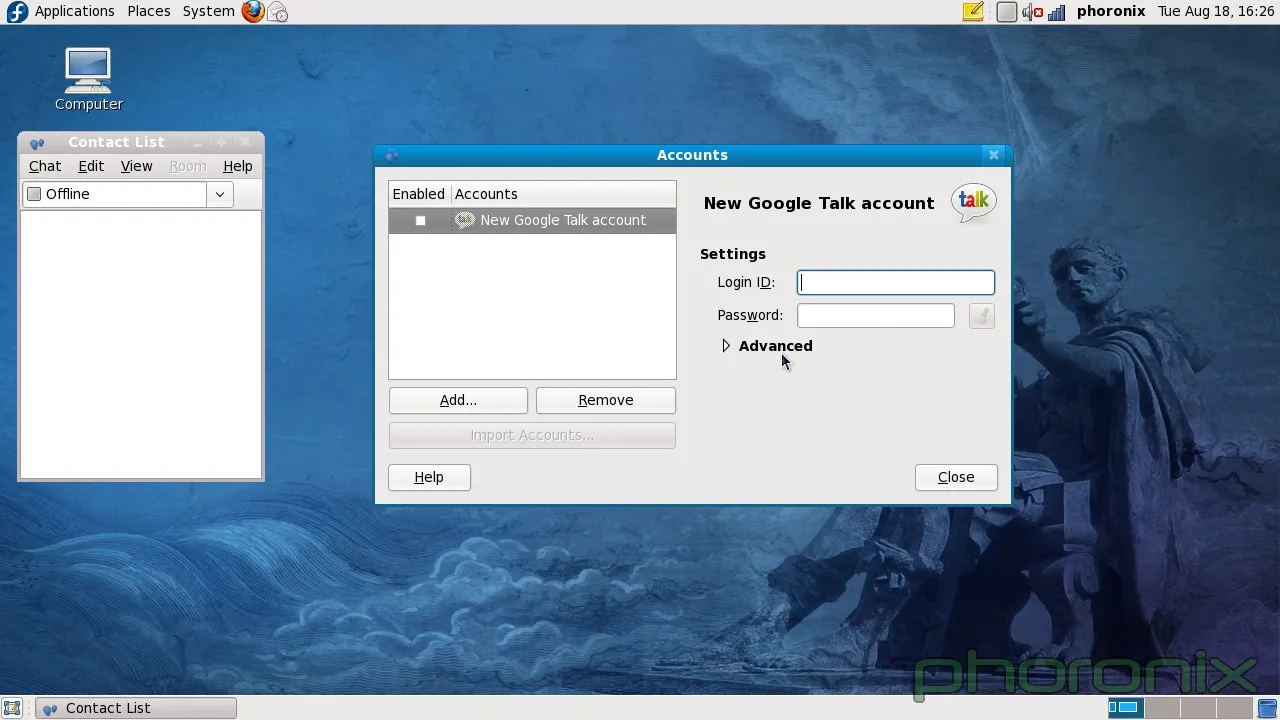Click the Show Desktop button in bottom panel
The height and width of the screenshot is (720, 1280).
click(x=13, y=708)
